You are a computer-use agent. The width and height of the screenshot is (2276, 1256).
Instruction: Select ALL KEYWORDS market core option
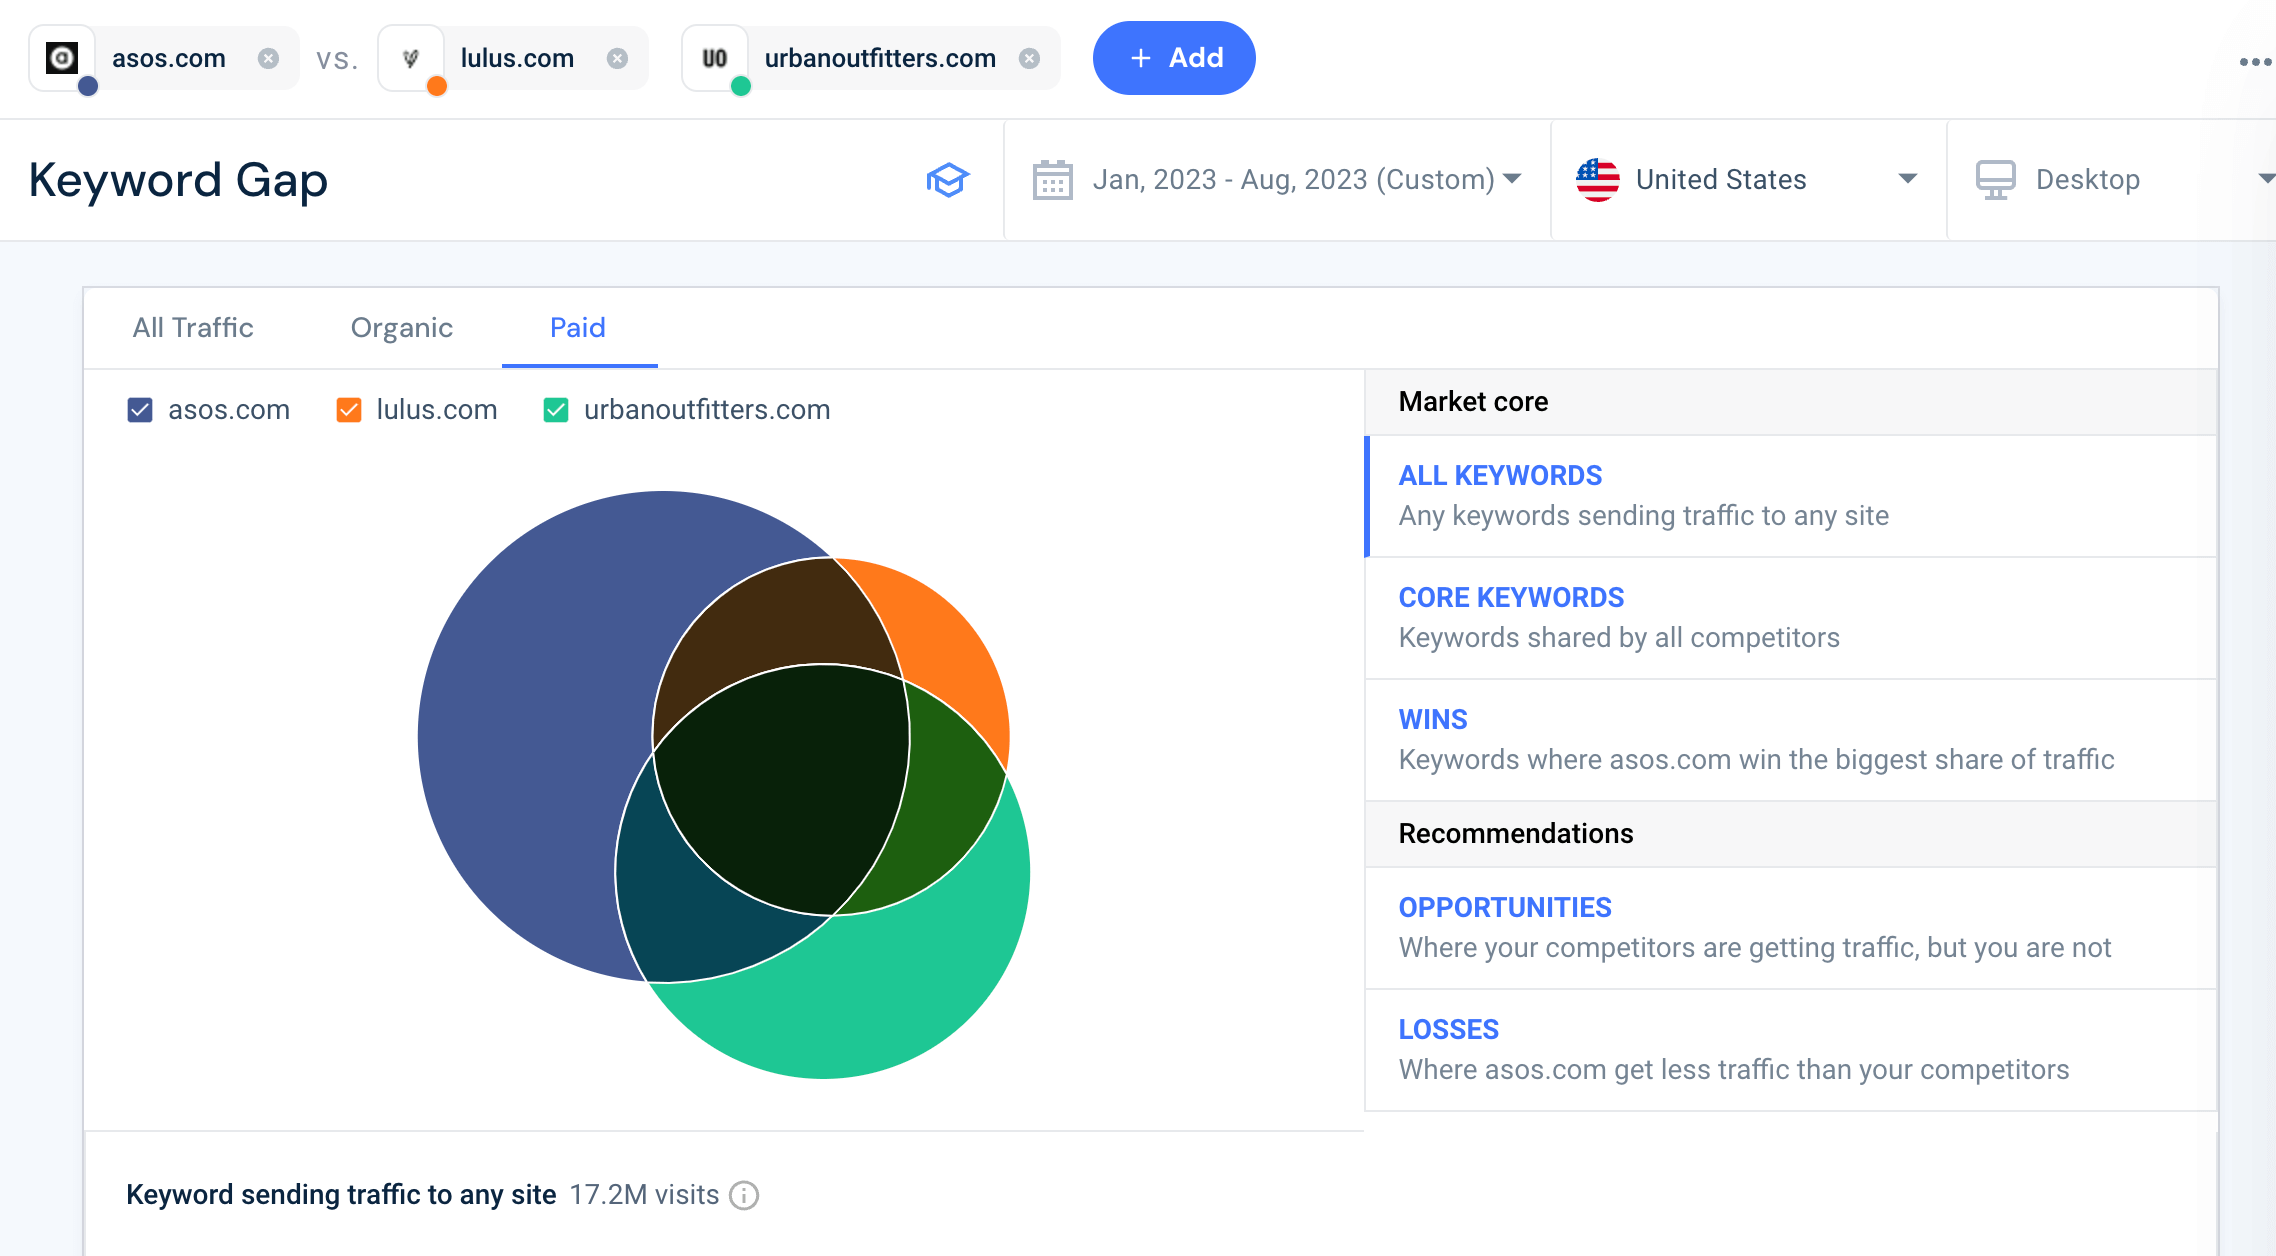tap(1791, 496)
